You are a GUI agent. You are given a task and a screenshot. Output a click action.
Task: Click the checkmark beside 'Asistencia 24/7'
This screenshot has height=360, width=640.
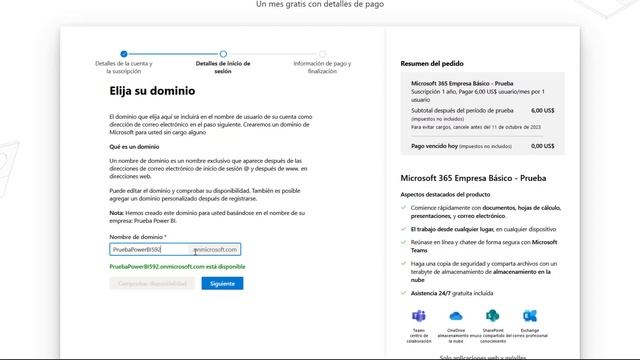(404, 293)
